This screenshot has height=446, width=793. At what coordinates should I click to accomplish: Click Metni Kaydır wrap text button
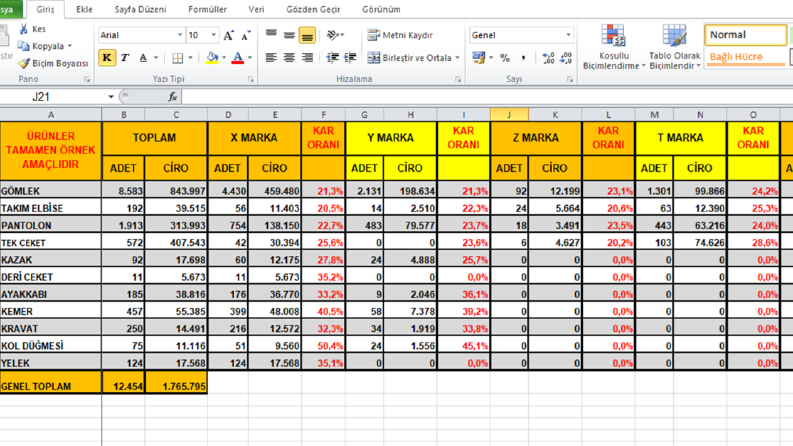point(400,35)
